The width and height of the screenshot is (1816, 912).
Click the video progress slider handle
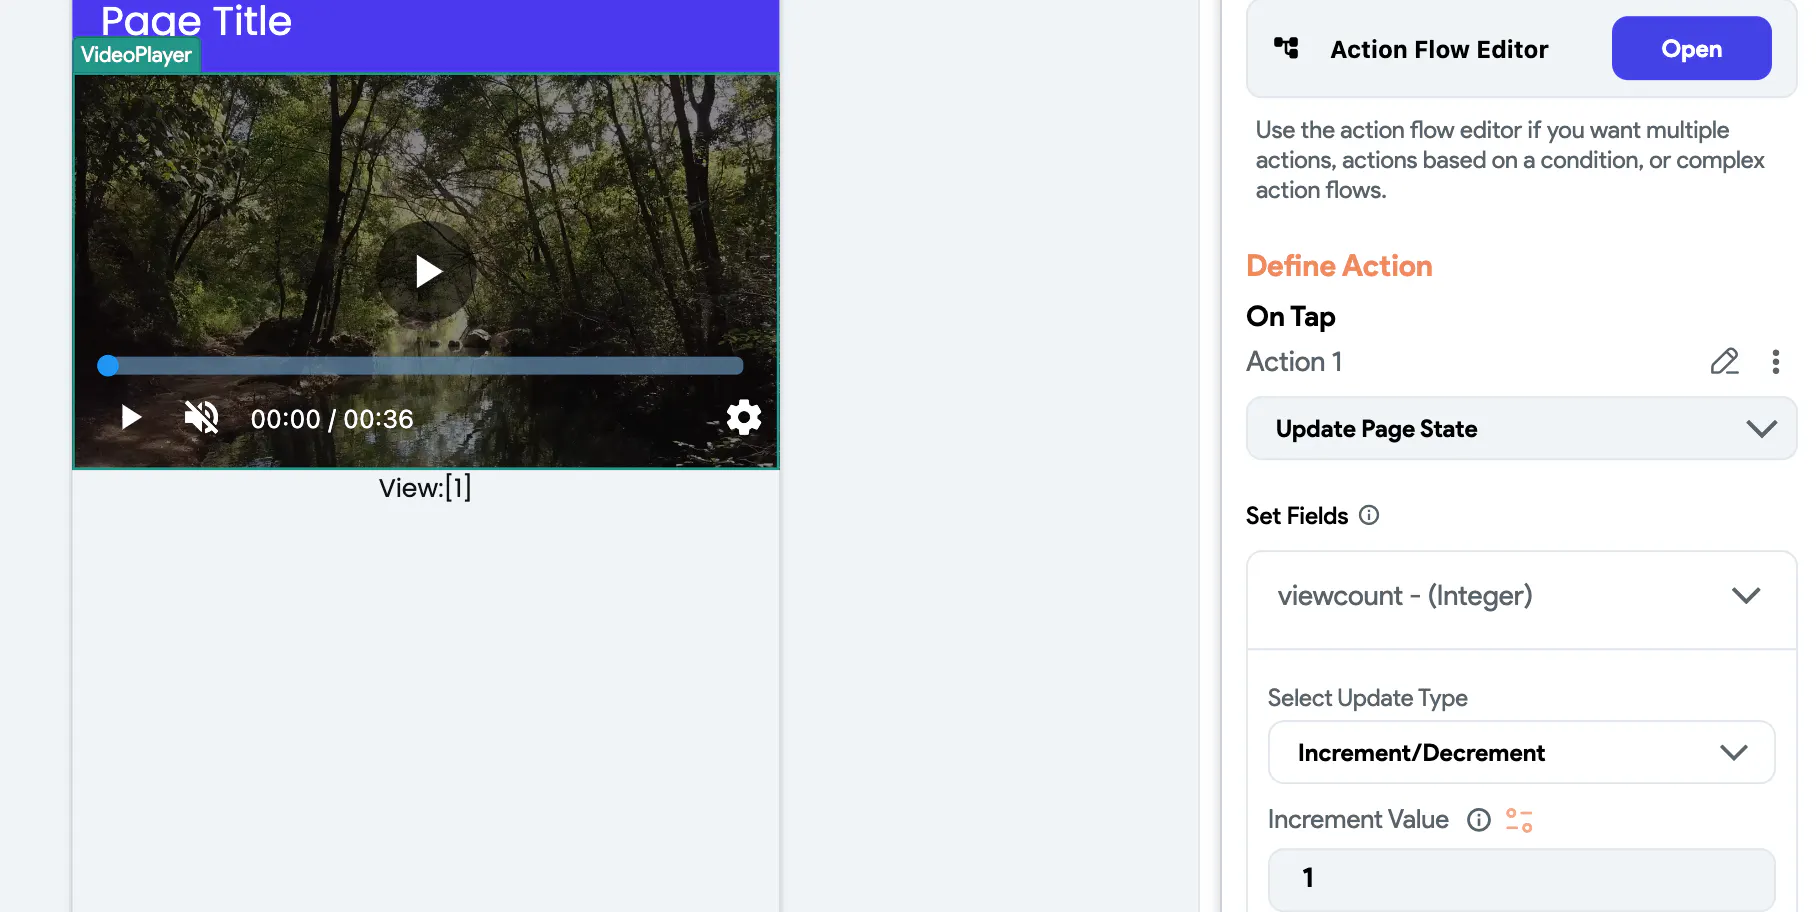pyautogui.click(x=108, y=366)
